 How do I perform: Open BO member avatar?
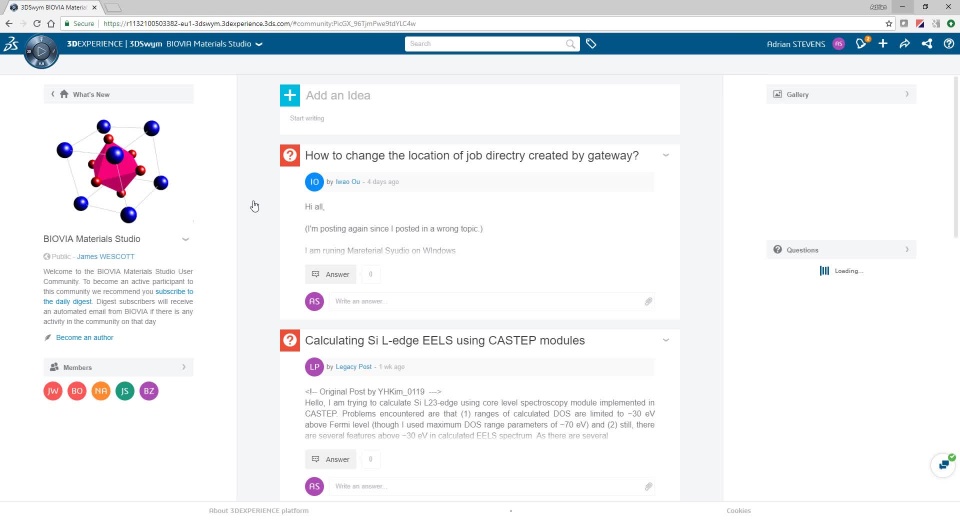77,391
